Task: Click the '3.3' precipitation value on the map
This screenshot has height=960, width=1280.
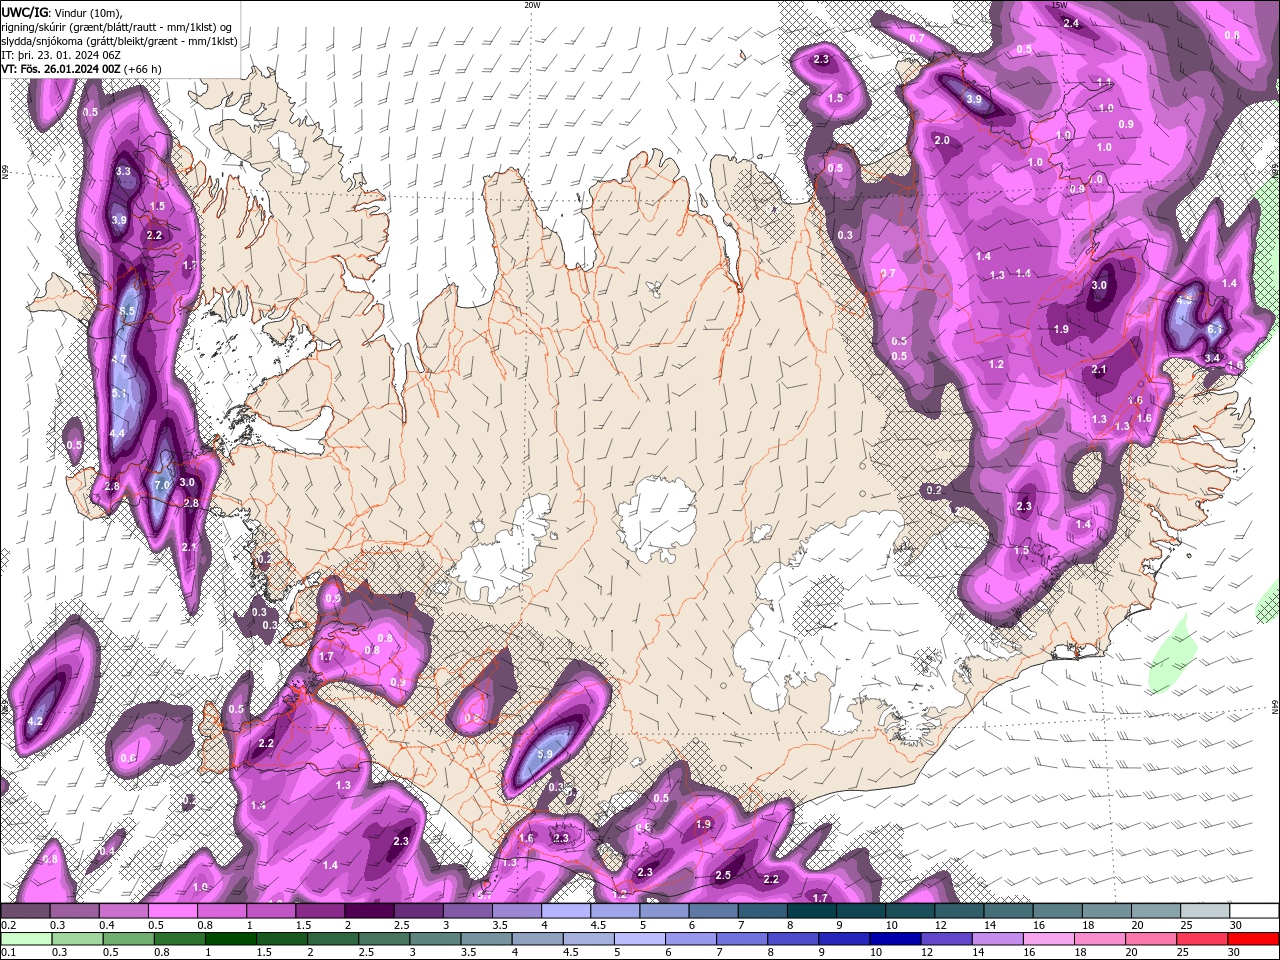Action: pyautogui.click(x=124, y=172)
